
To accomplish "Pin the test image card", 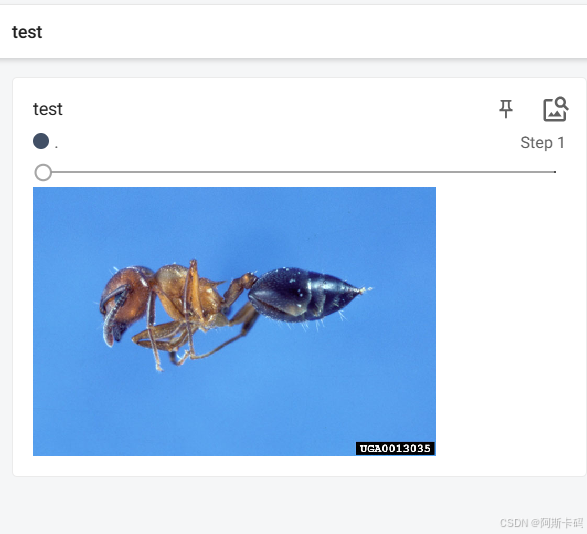I will (x=506, y=109).
